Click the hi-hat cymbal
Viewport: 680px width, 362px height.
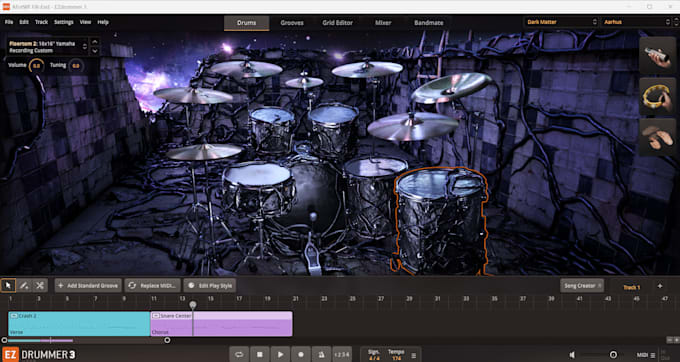204,152
